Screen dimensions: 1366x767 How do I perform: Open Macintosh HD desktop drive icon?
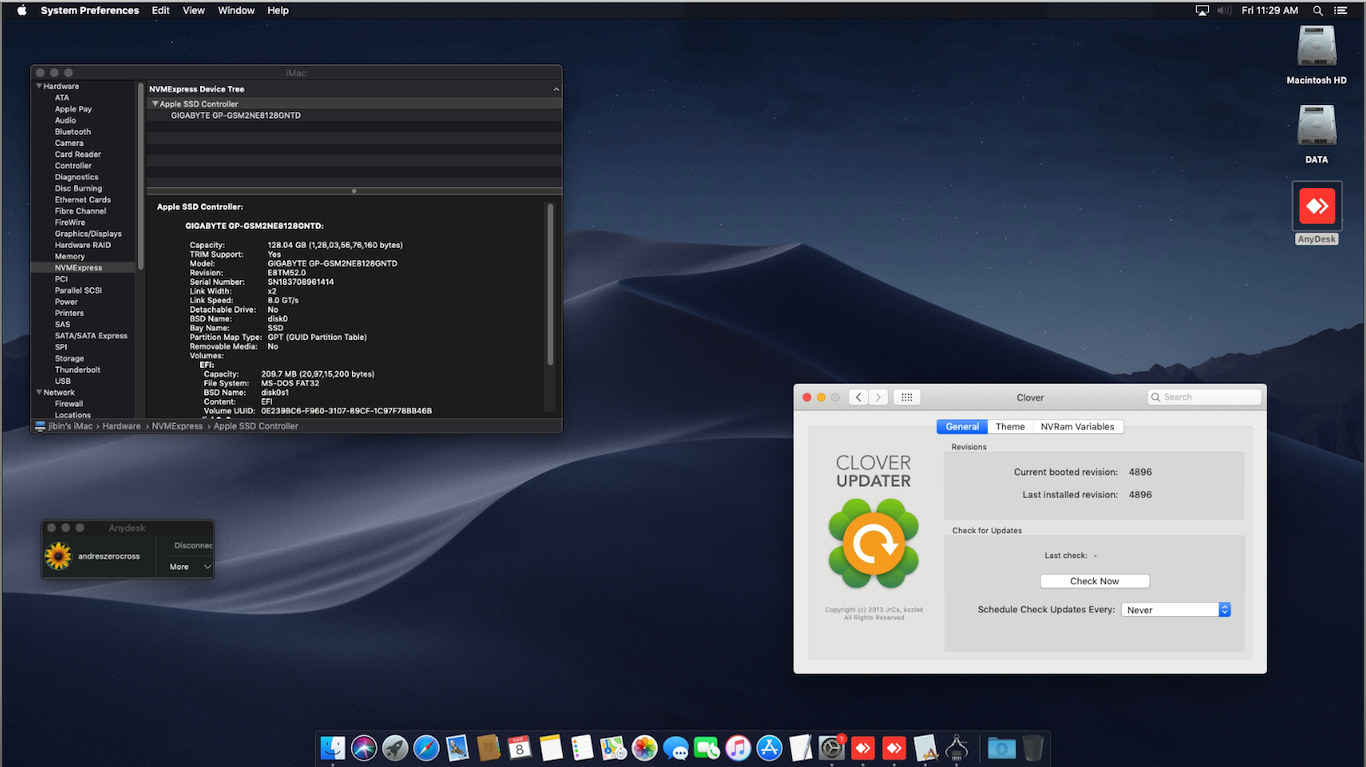pyautogui.click(x=1316, y=47)
